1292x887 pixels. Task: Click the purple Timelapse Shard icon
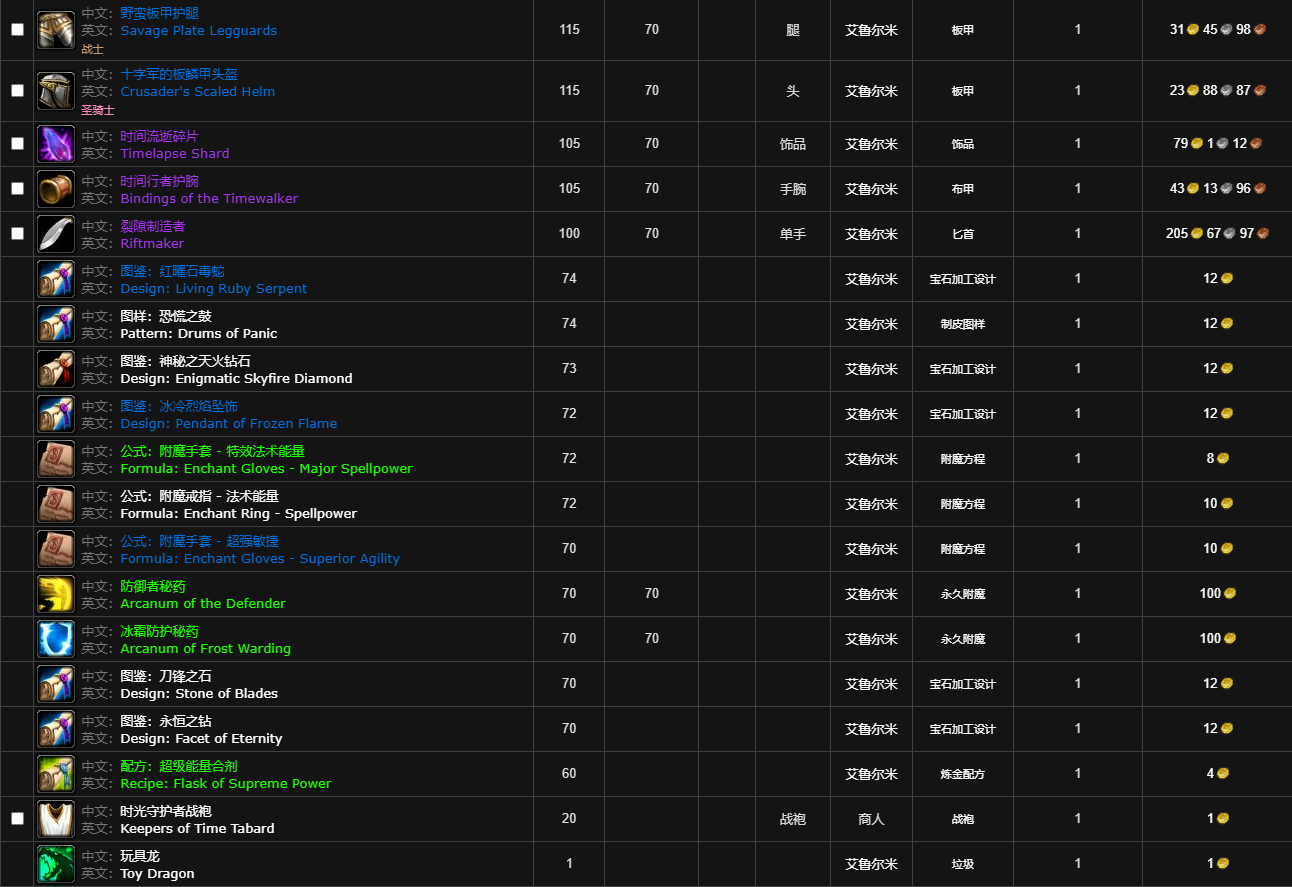55,144
